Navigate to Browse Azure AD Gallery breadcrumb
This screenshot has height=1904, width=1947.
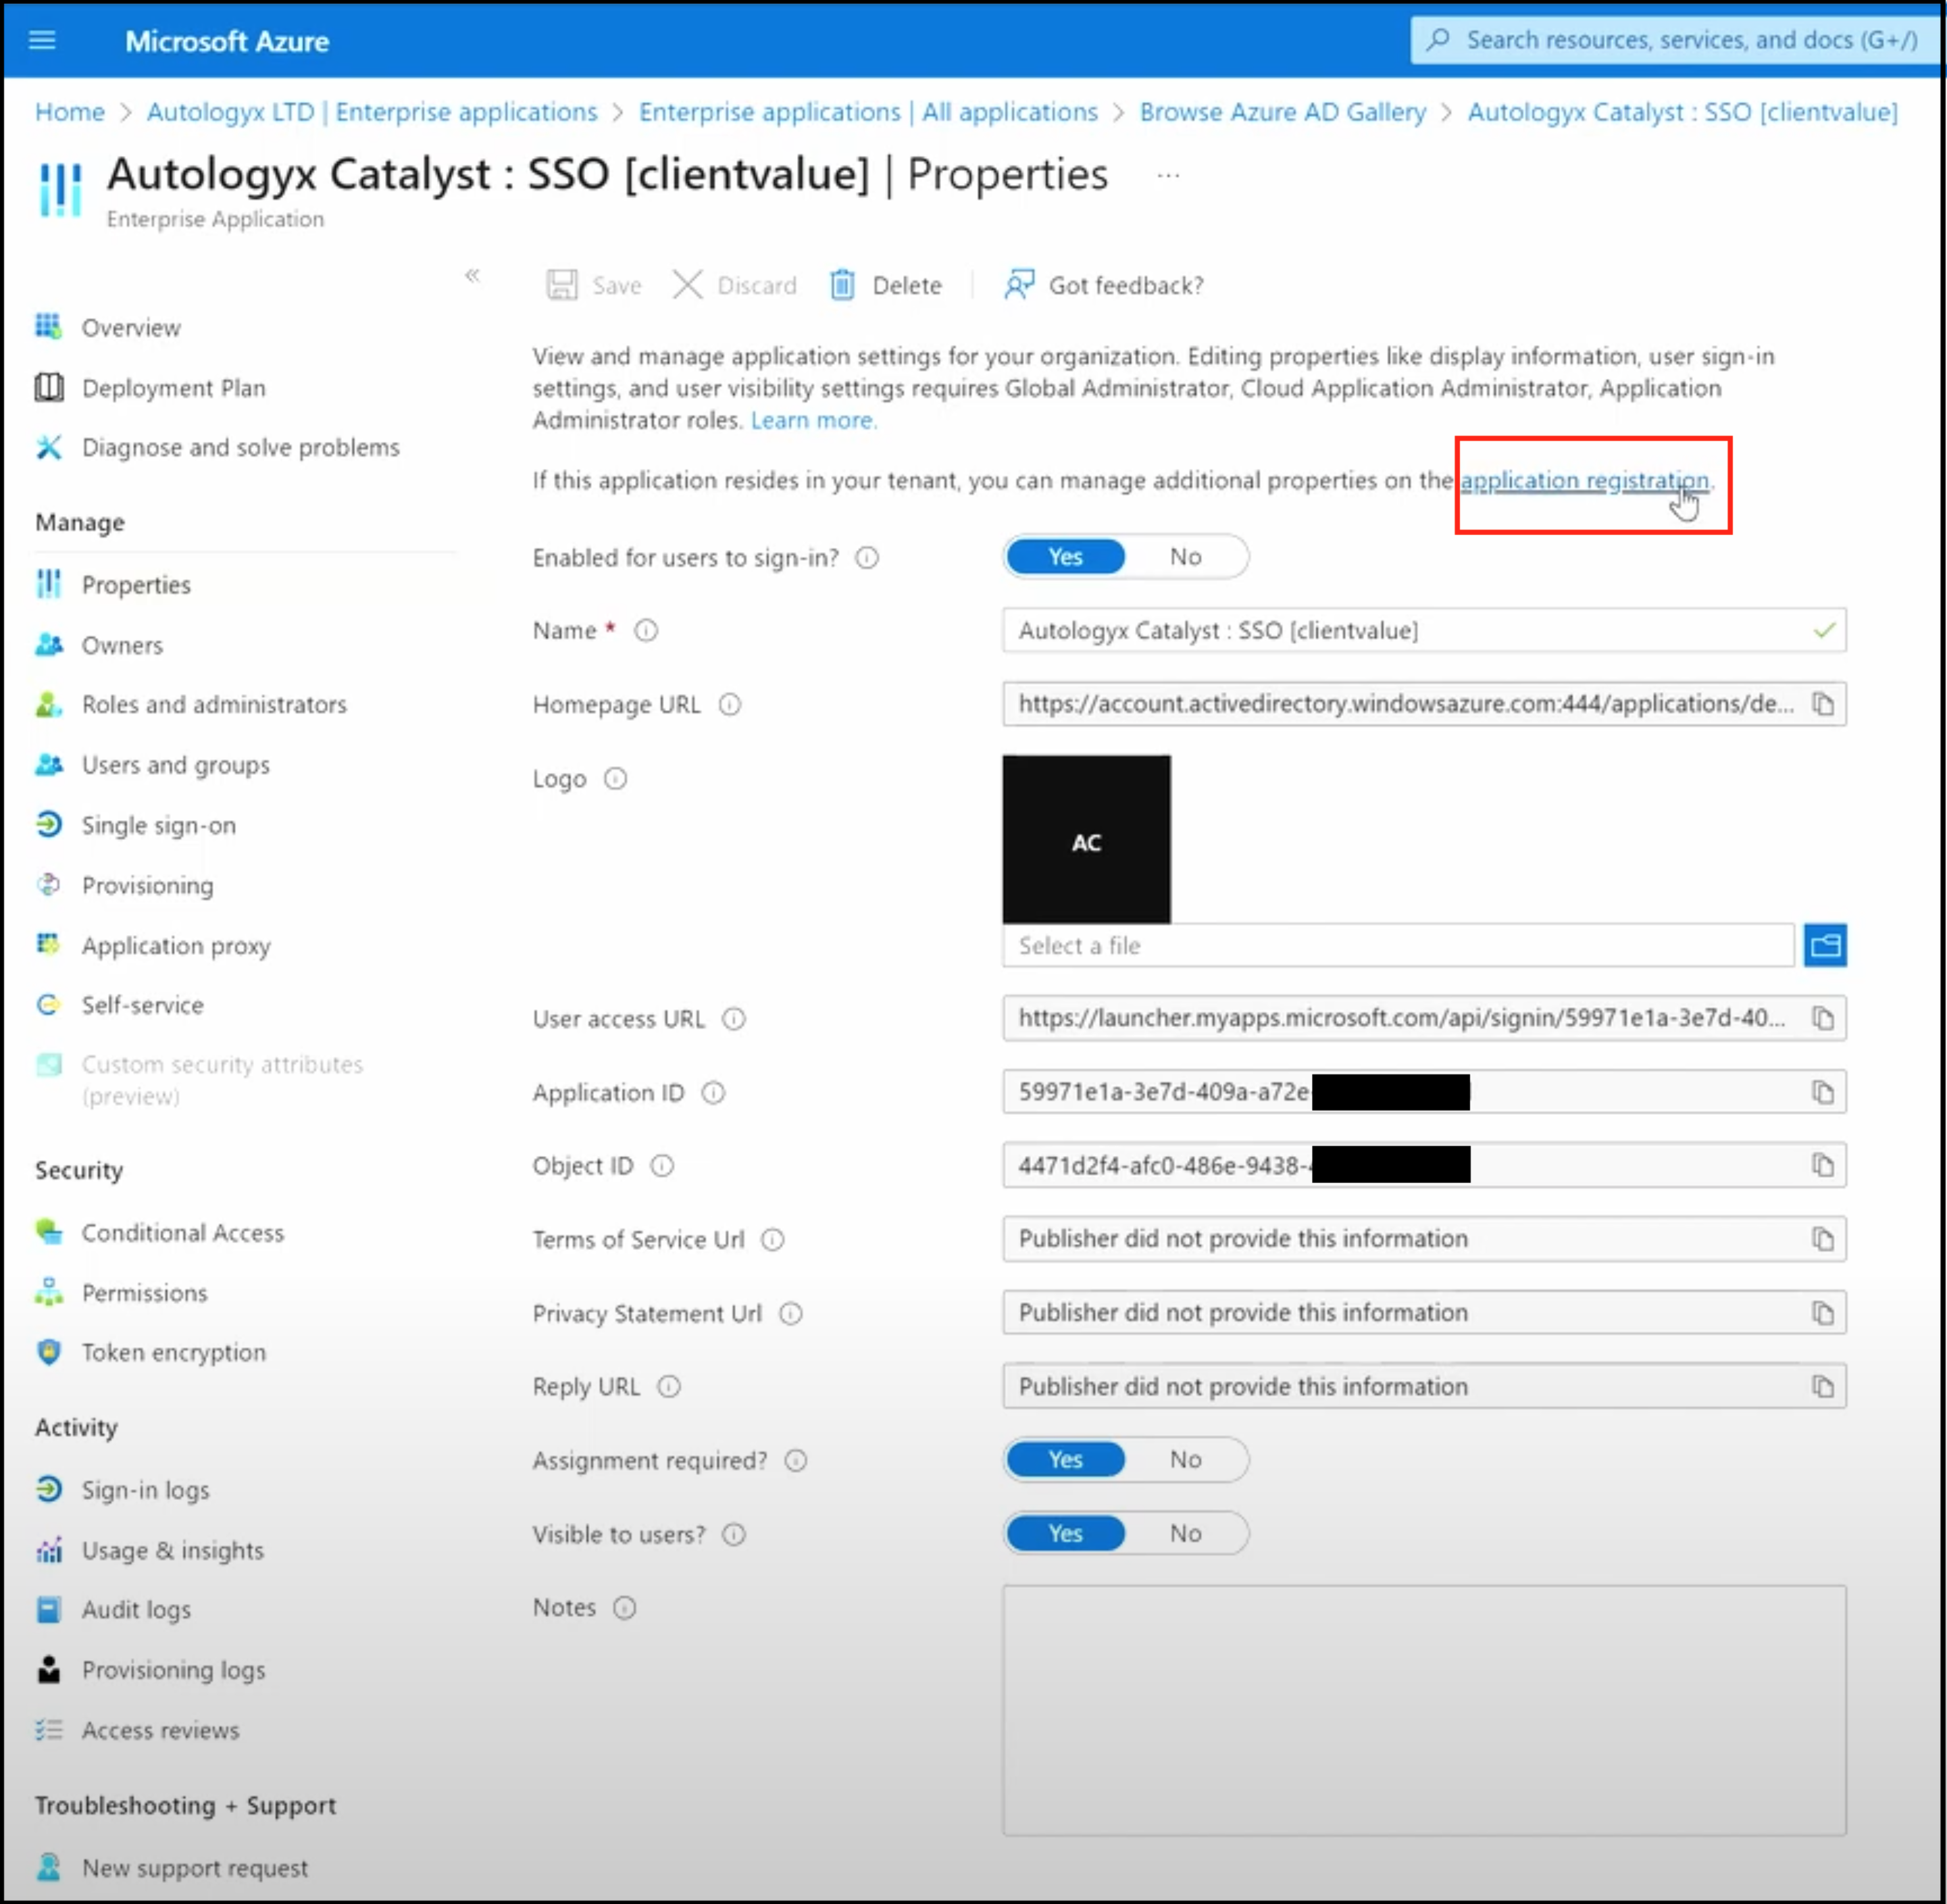1283,112
